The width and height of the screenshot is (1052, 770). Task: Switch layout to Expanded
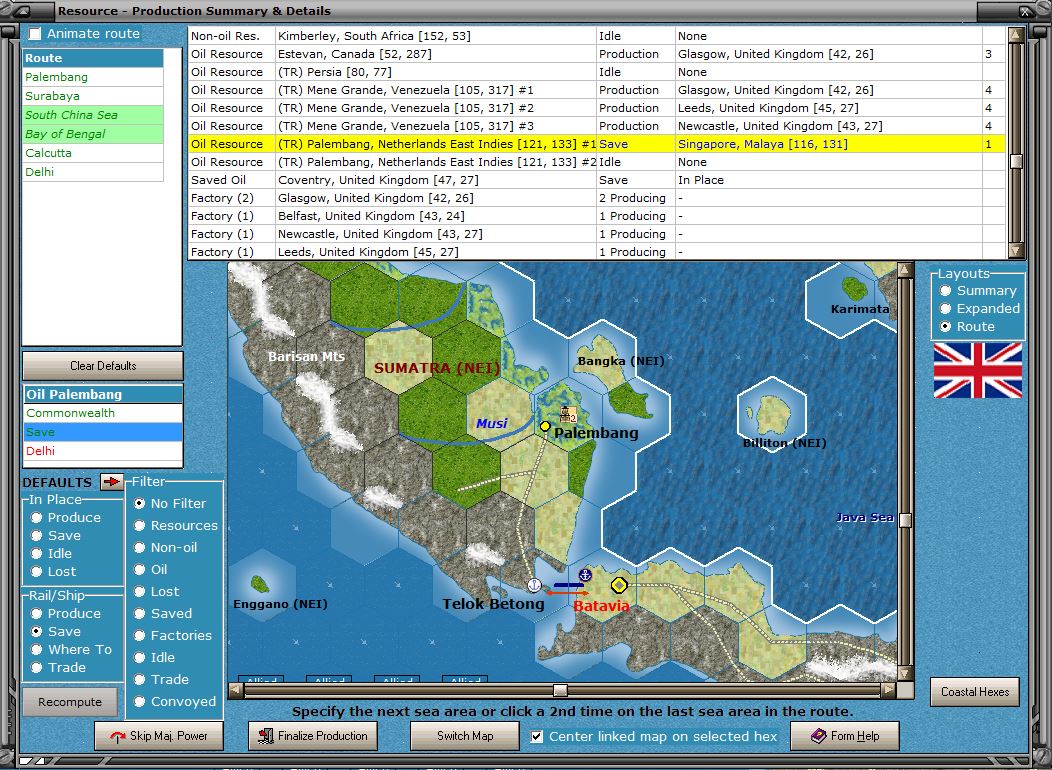tap(945, 309)
